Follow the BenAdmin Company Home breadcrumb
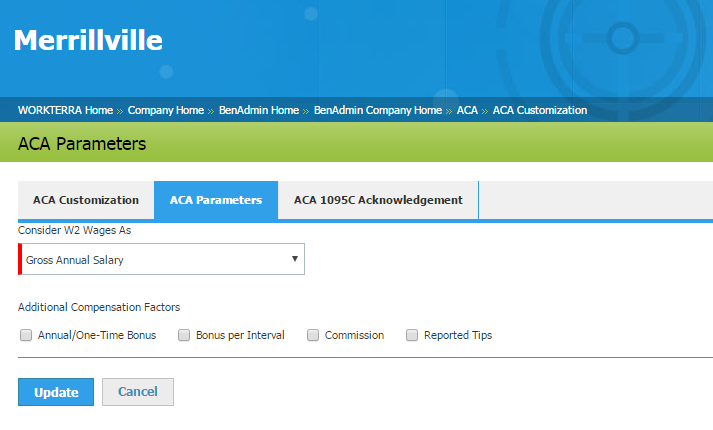713x430 pixels. pyautogui.click(x=377, y=110)
